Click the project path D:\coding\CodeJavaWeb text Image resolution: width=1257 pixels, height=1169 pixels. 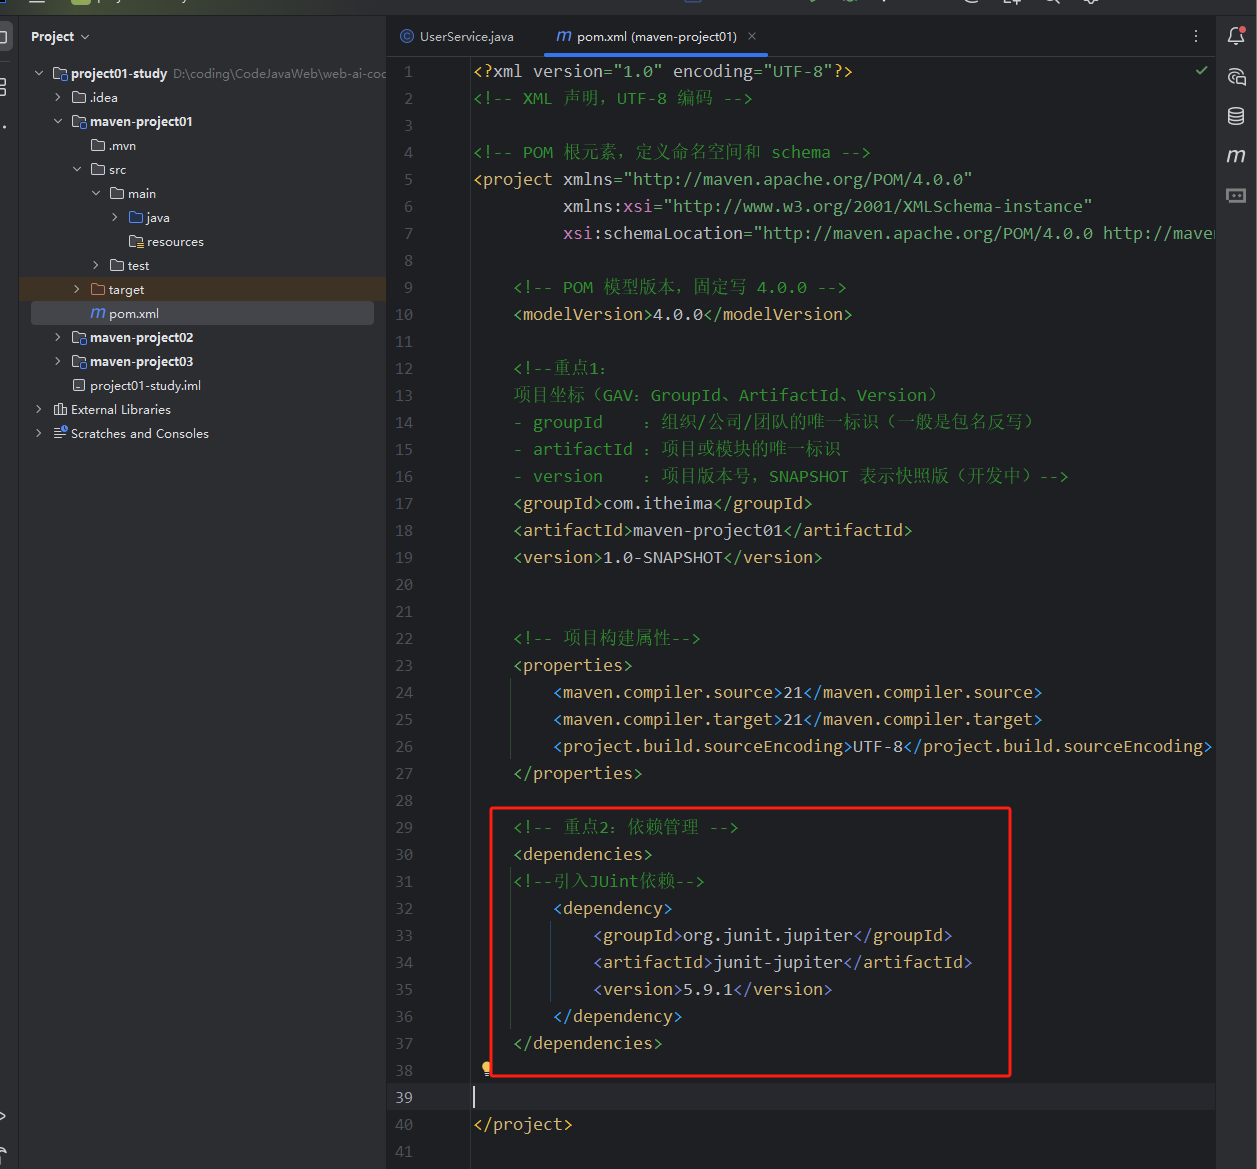pyautogui.click(x=279, y=73)
